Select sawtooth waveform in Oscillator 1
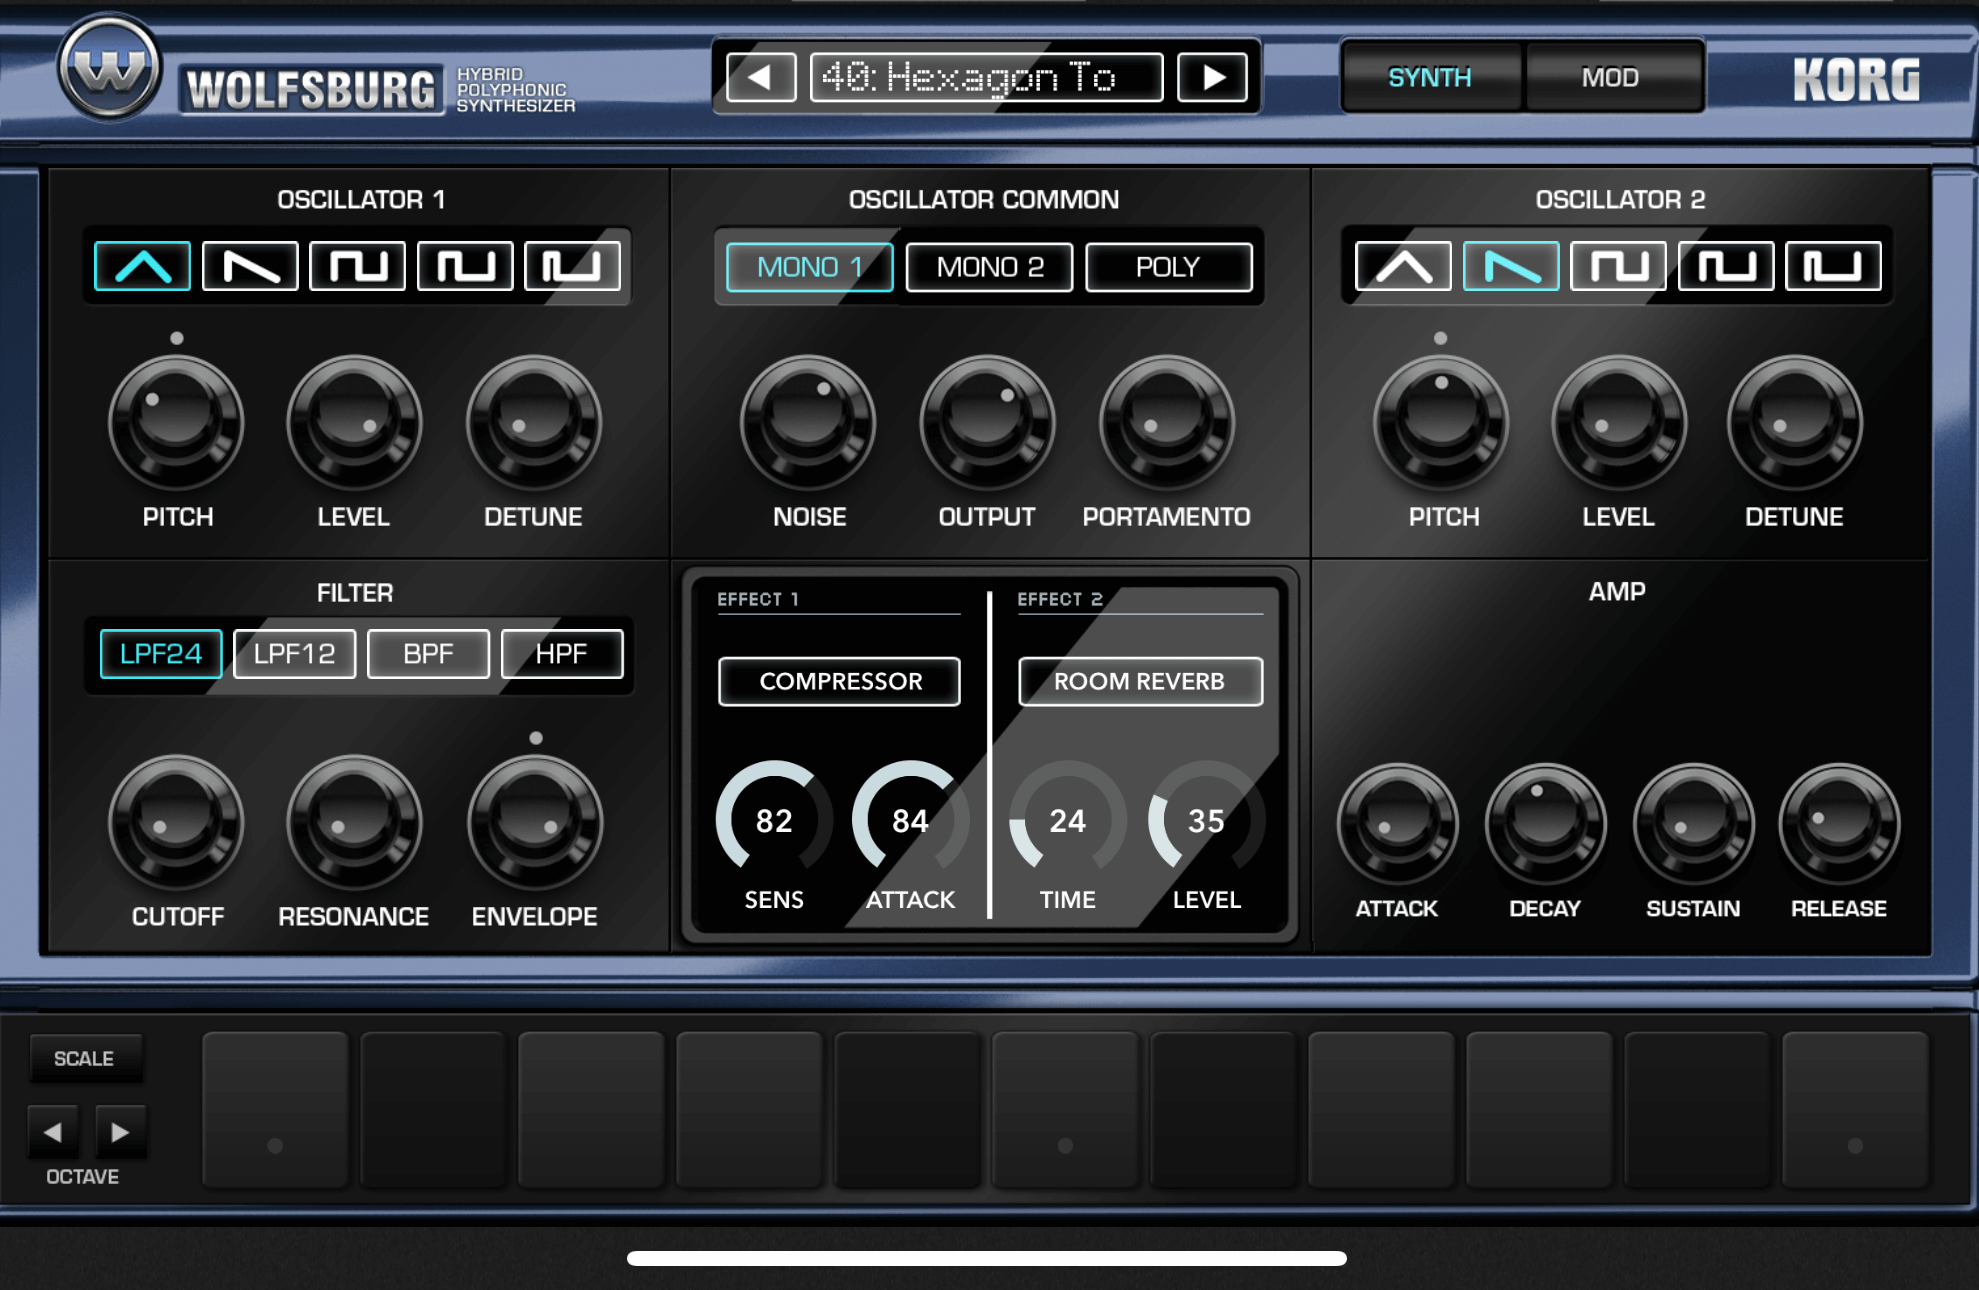This screenshot has width=1979, height=1290. tap(250, 266)
